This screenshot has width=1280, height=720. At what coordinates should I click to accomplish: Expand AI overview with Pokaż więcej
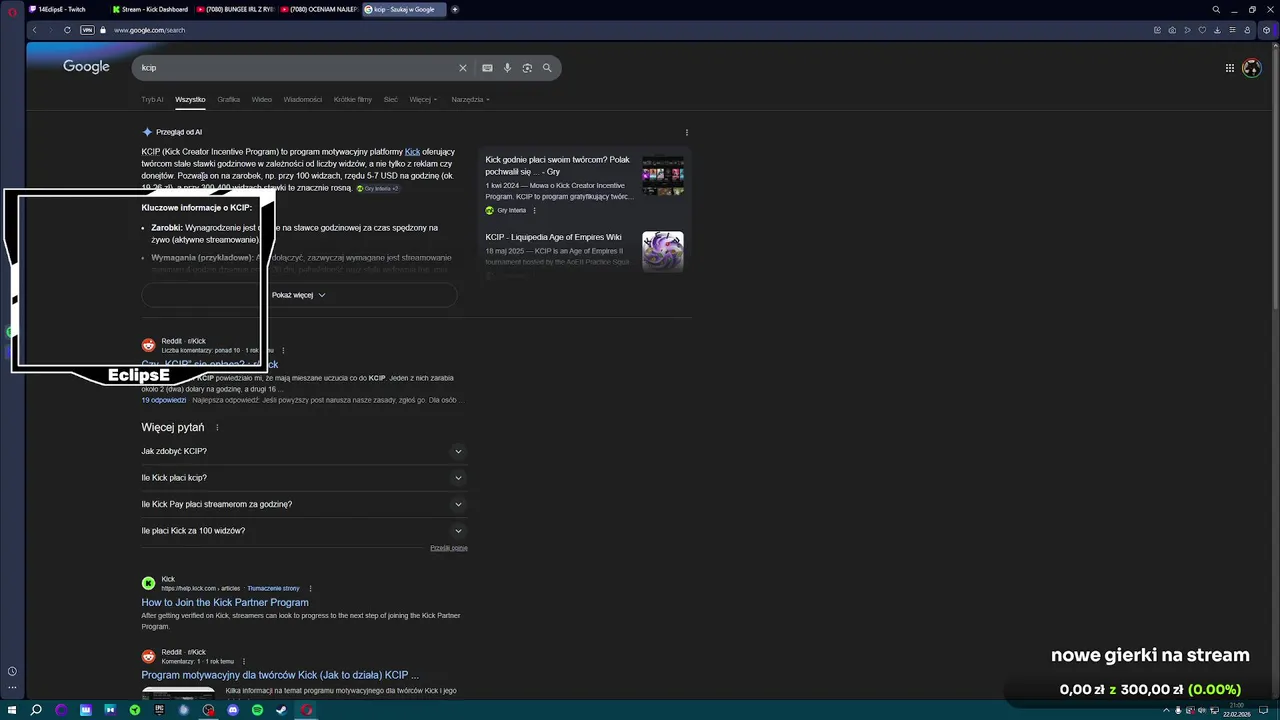click(299, 295)
